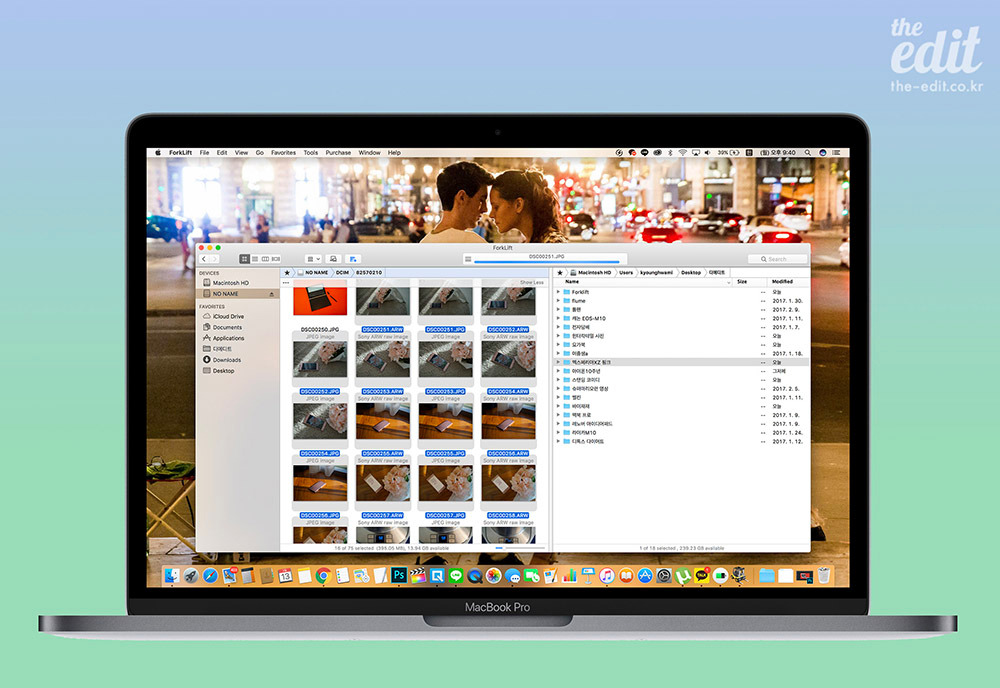Viewport: 1000px width, 688px height.
Task: Open Google Chrome from the Dock
Action: (323, 576)
